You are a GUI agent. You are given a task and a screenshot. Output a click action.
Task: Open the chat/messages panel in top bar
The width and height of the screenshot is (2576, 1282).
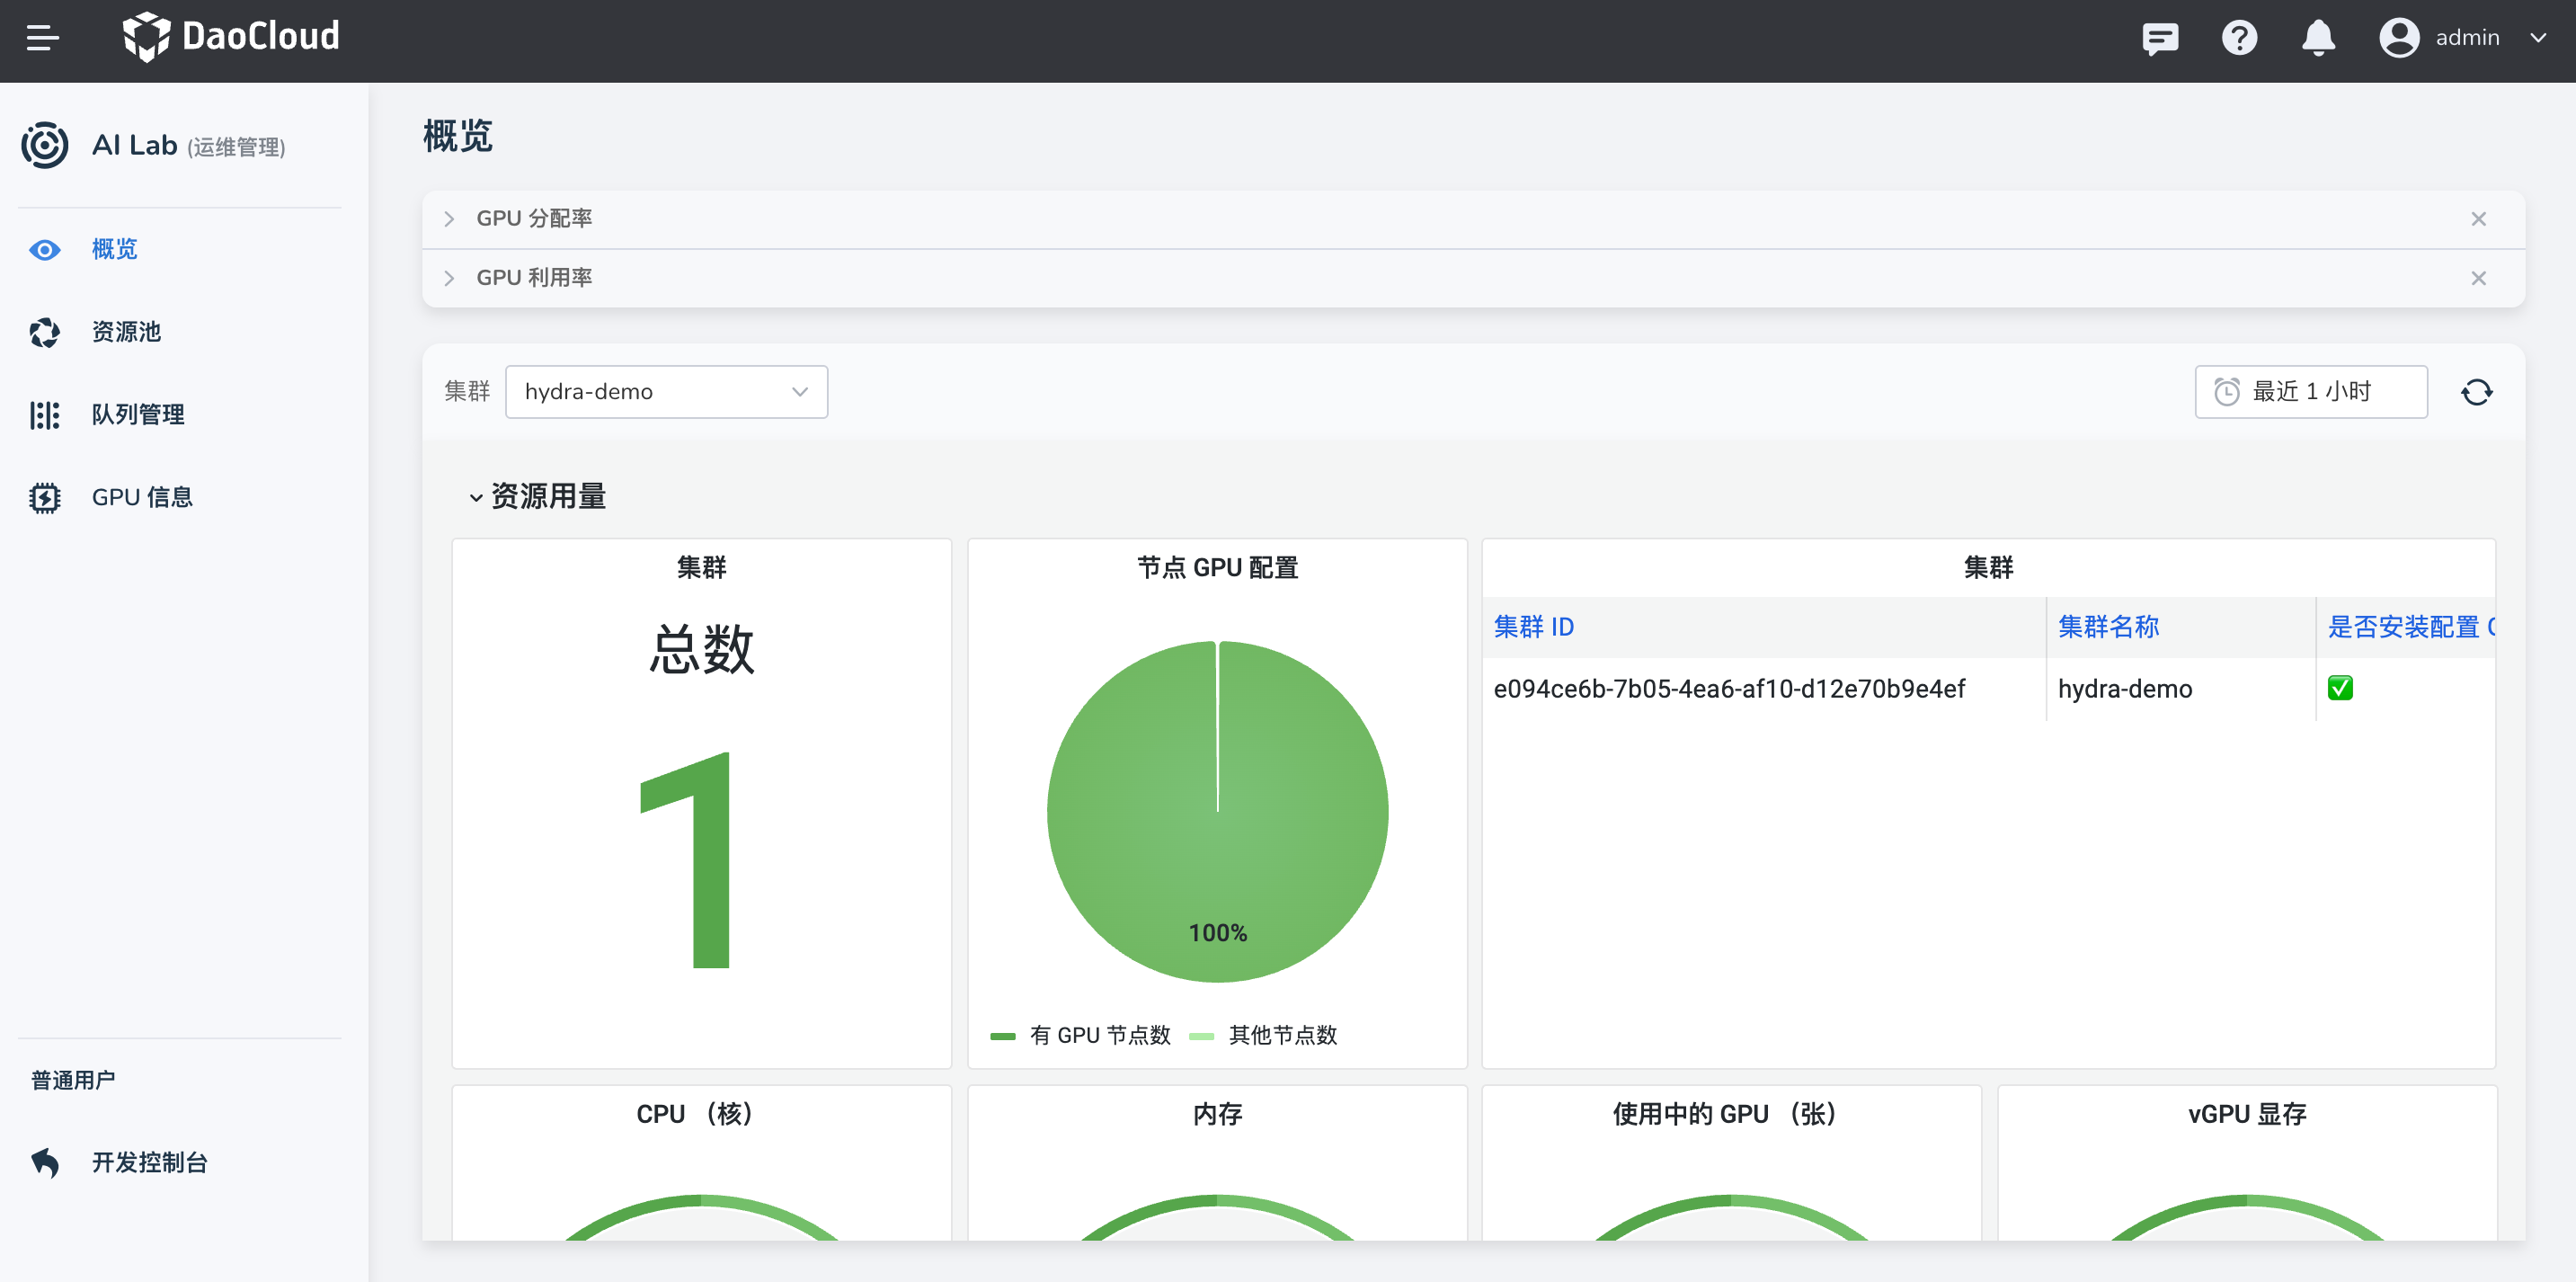[2160, 38]
